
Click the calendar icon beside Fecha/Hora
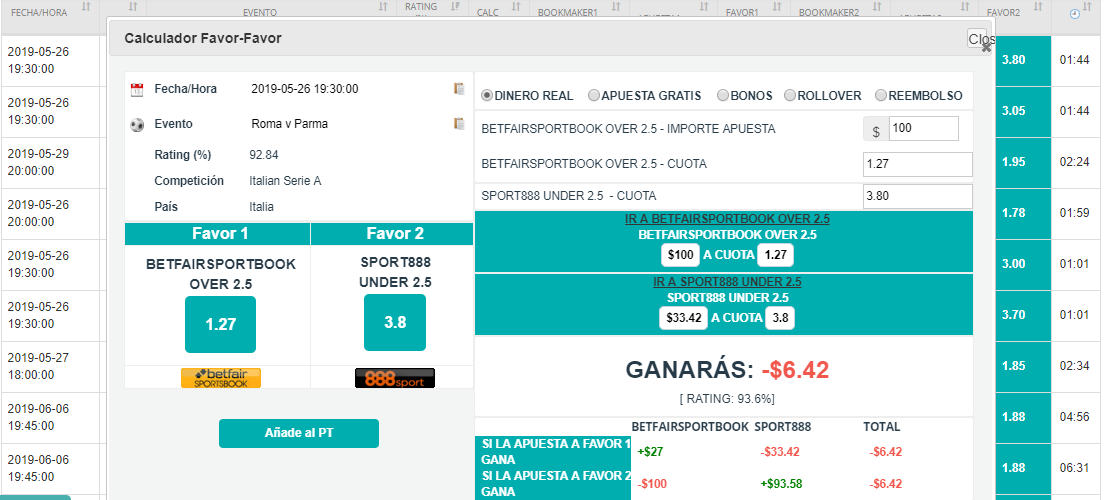137,89
